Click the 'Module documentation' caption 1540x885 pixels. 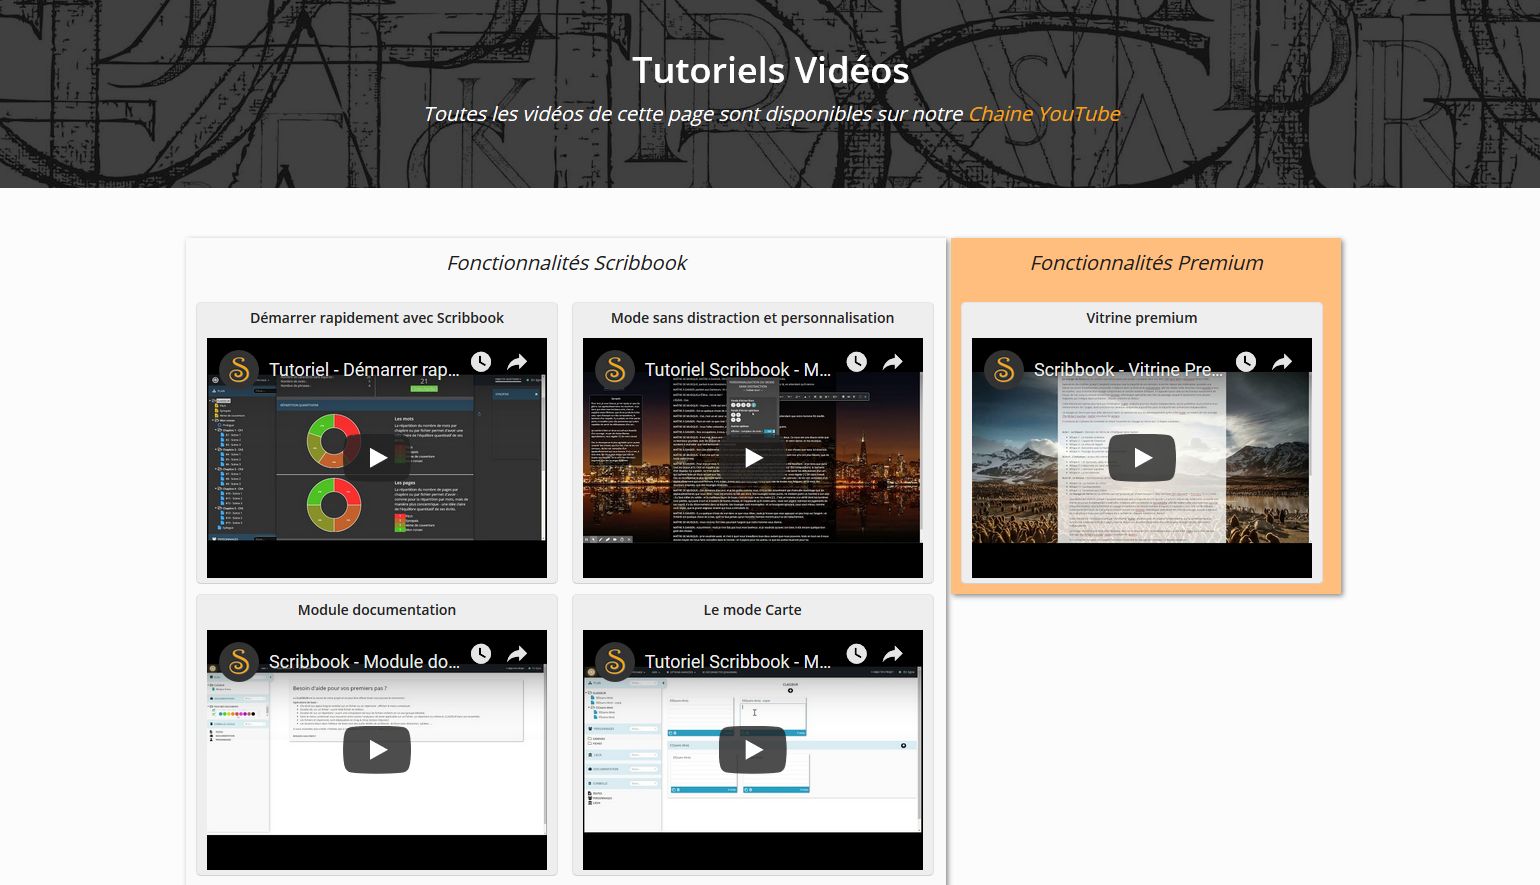coord(377,610)
